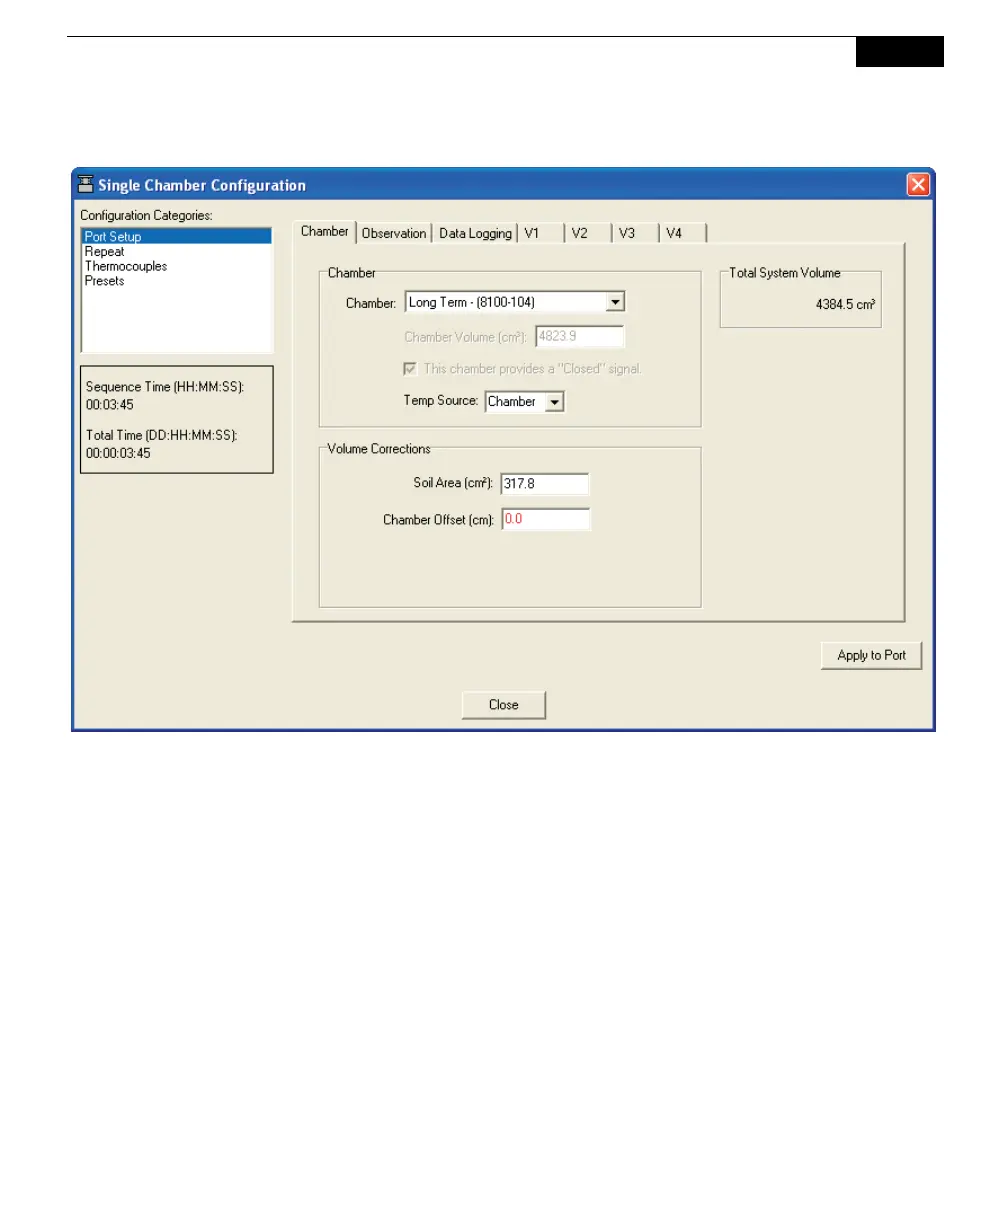Select the V4 tab

click(x=682, y=233)
